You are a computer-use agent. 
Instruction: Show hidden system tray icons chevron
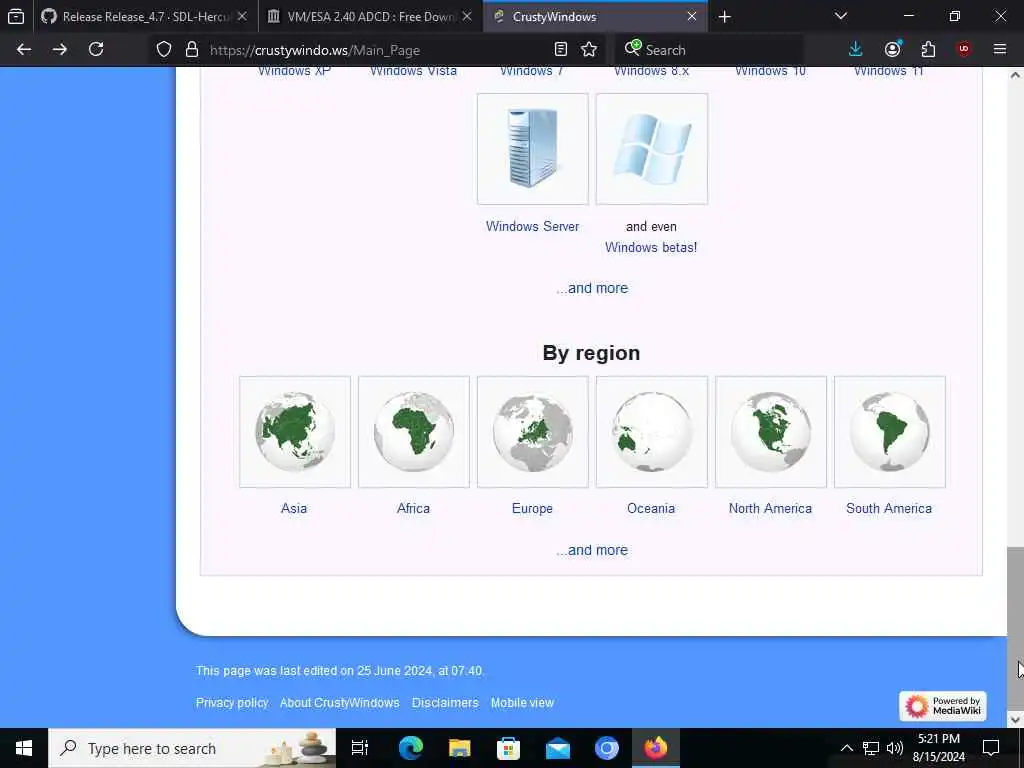846,748
